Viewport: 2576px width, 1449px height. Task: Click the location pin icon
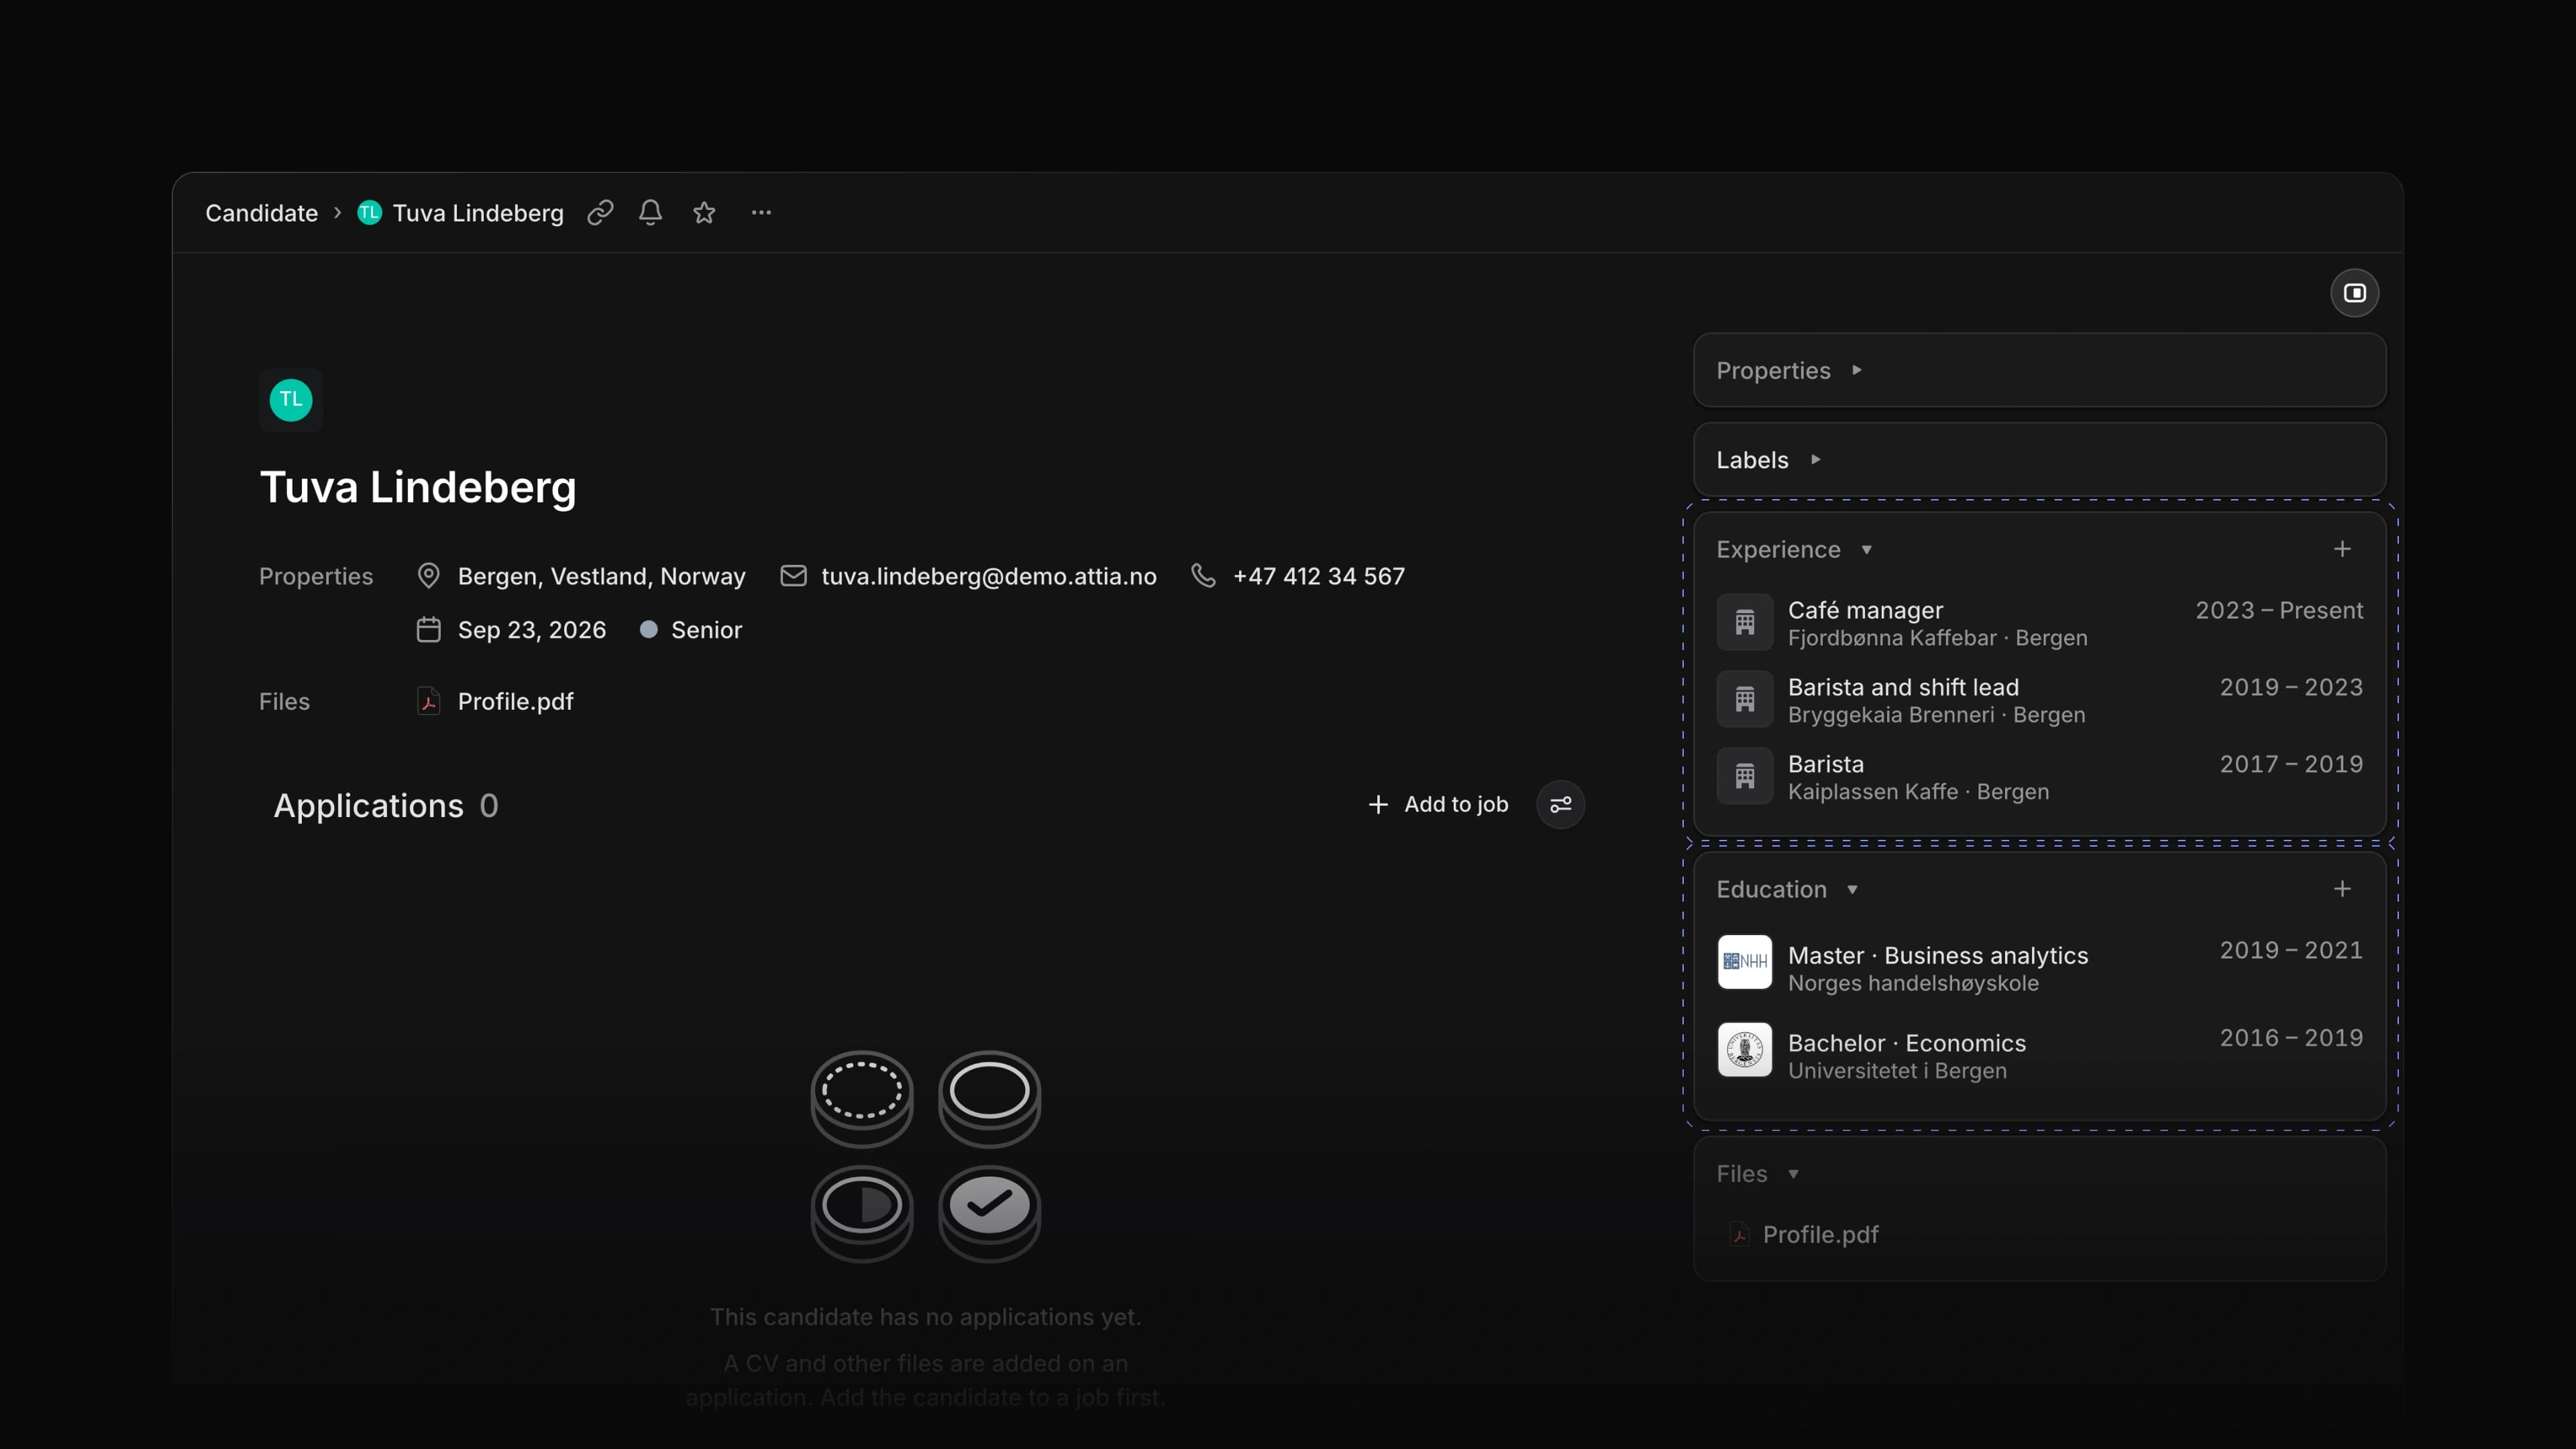click(428, 576)
